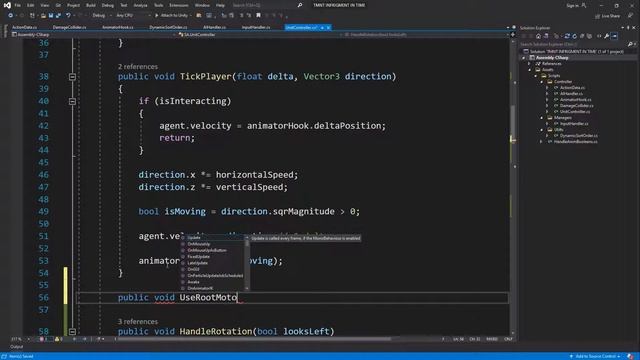
Task: Select the Controller folder in Solution Explorer
Action: point(563,82)
